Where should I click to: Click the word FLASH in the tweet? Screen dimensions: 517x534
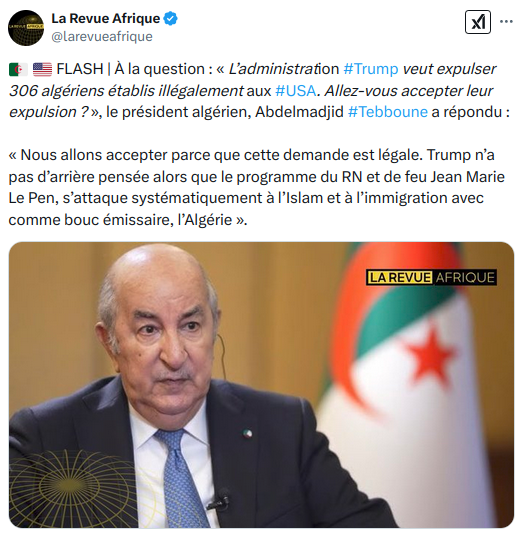tap(80, 69)
